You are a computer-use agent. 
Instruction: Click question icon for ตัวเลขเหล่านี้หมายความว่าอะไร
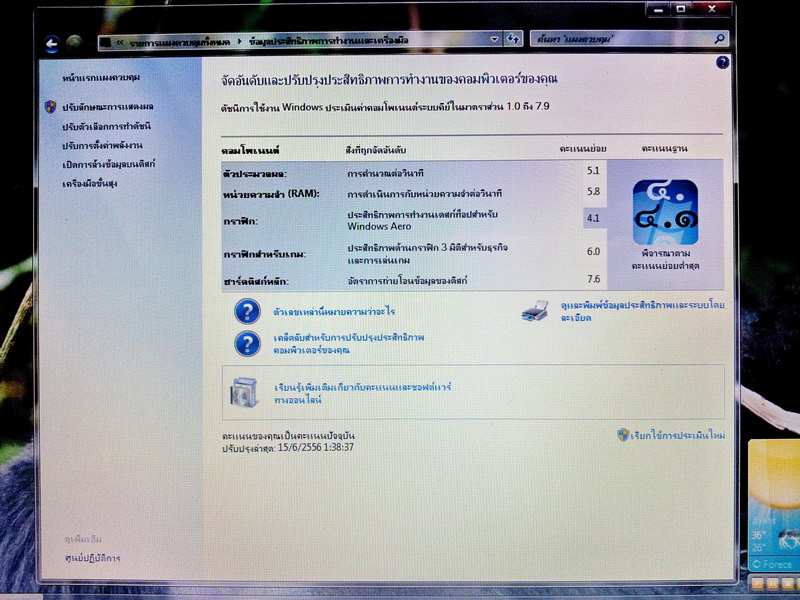click(247, 311)
